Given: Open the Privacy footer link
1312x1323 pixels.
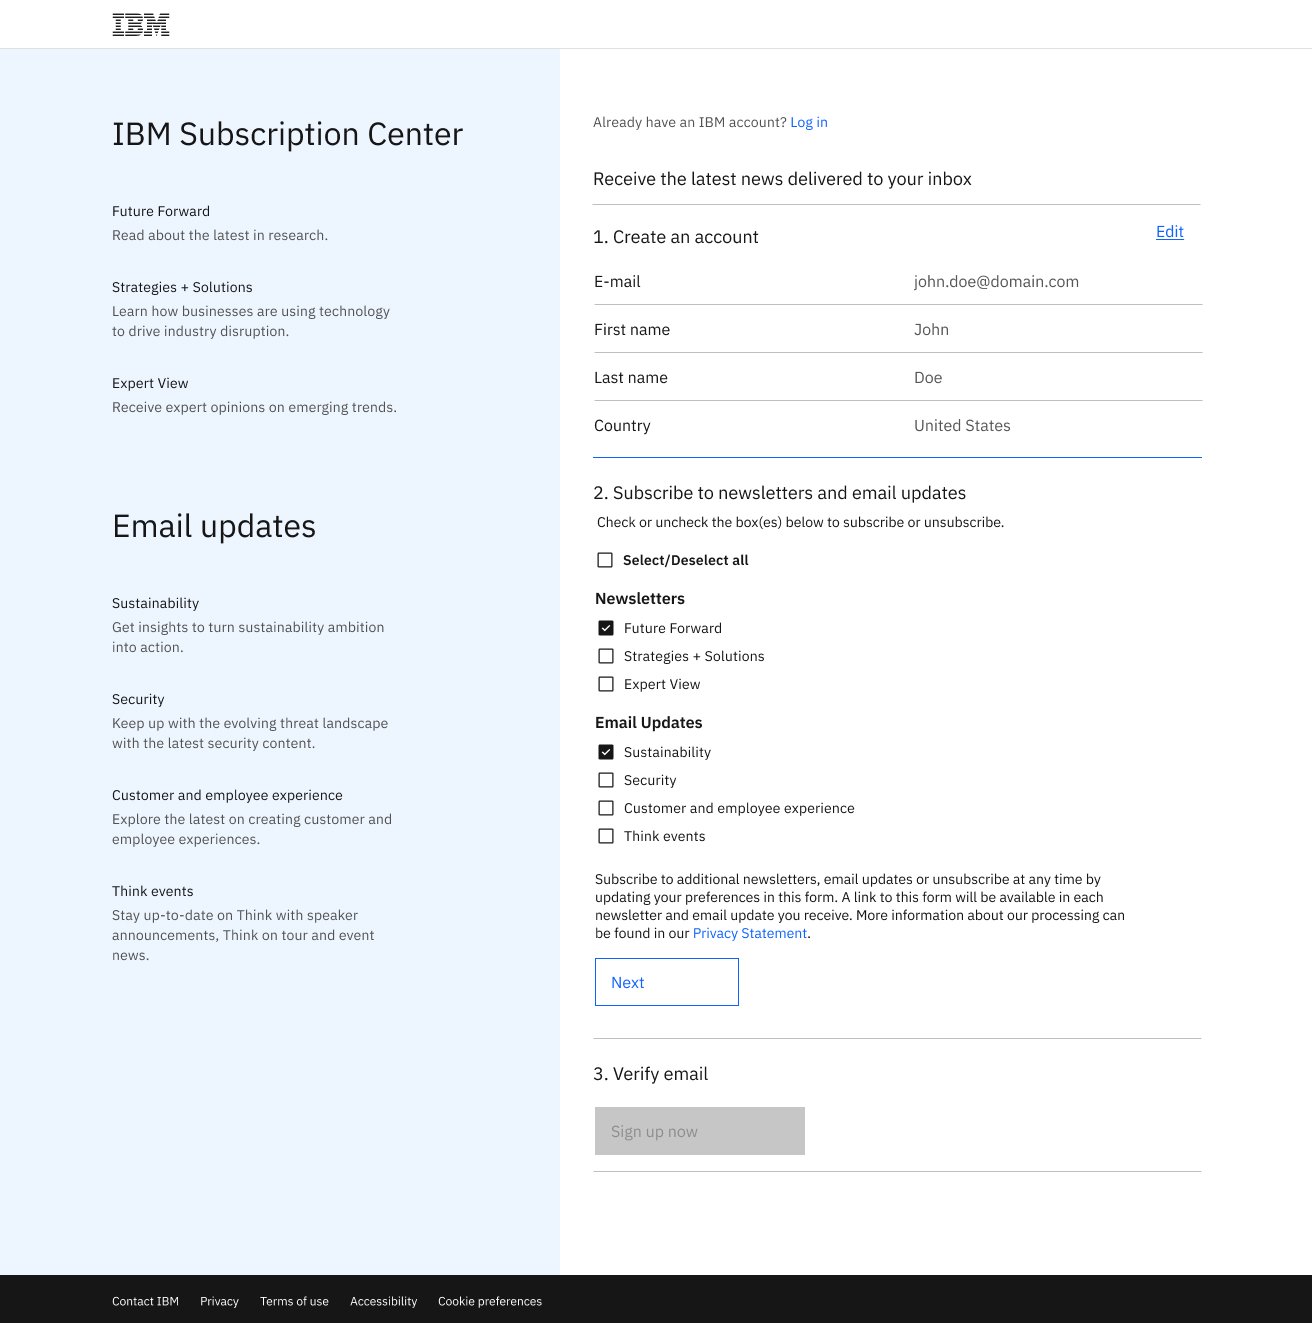Looking at the screenshot, I should click(219, 1301).
